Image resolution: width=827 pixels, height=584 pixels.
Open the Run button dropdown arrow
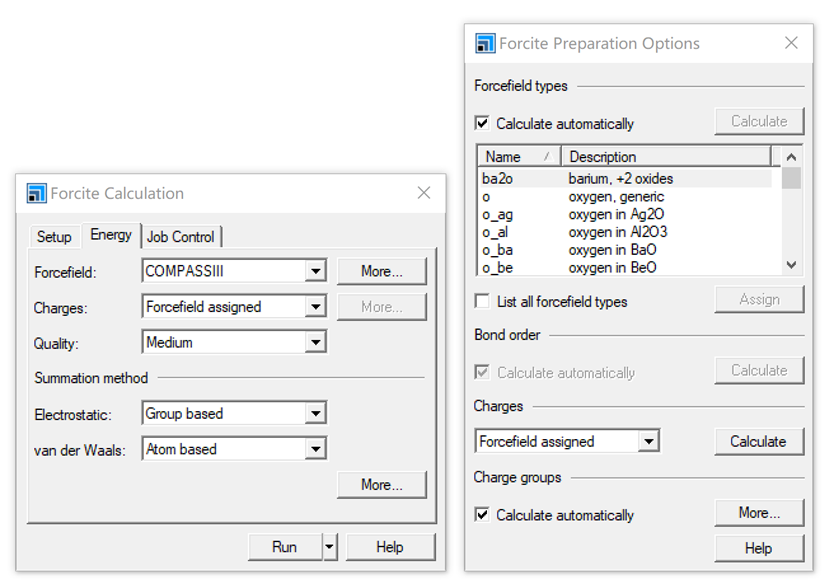330,547
